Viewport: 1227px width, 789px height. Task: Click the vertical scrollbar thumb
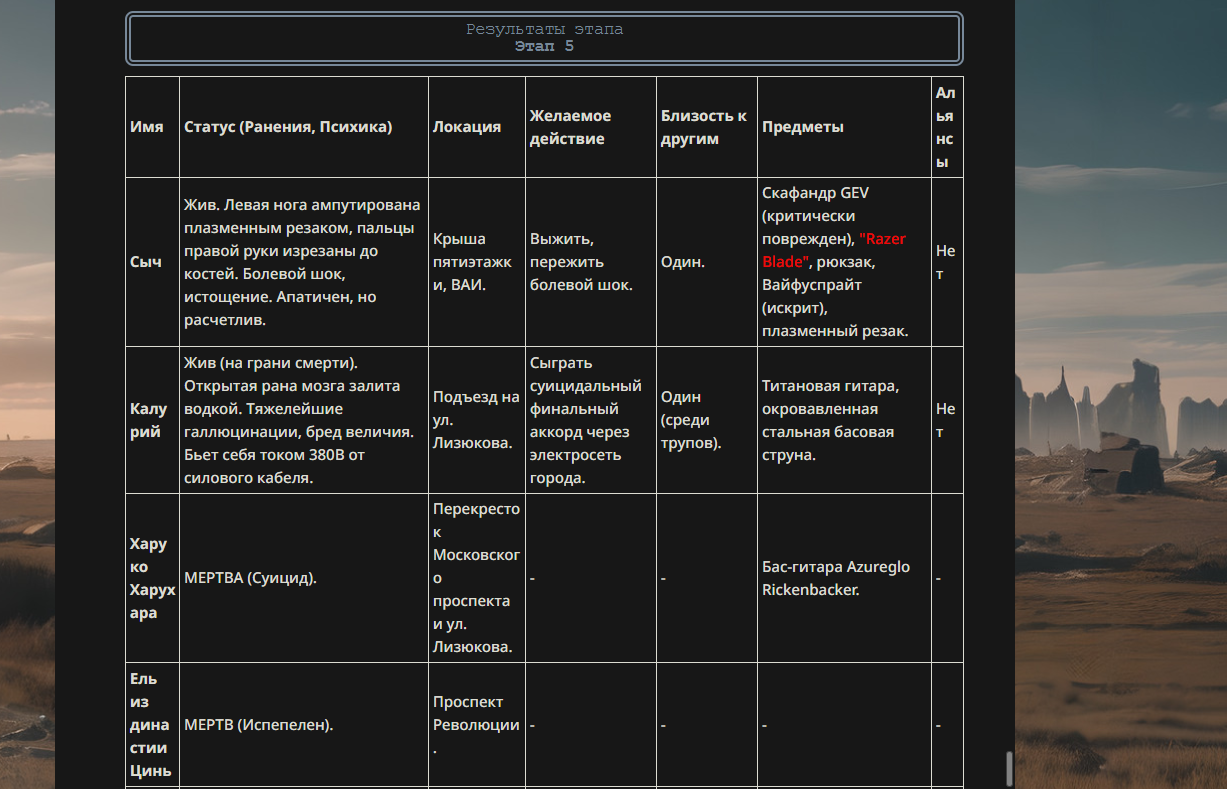click(x=1009, y=768)
